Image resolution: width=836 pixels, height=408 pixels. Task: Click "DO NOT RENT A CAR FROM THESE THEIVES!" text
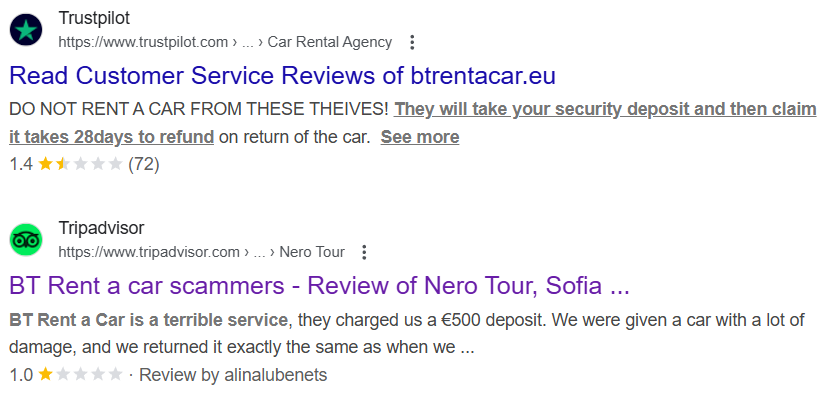coord(199,109)
